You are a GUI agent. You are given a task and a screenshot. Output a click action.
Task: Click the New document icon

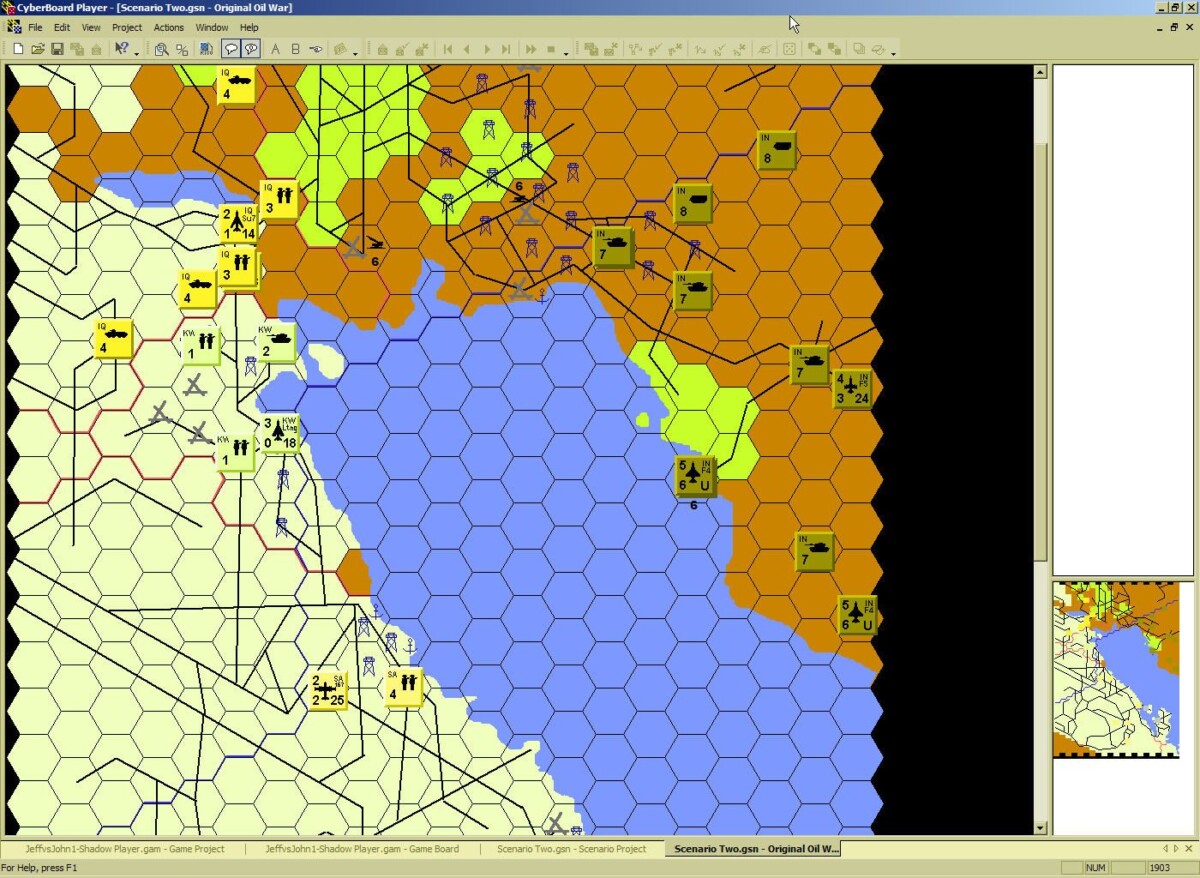[18, 49]
